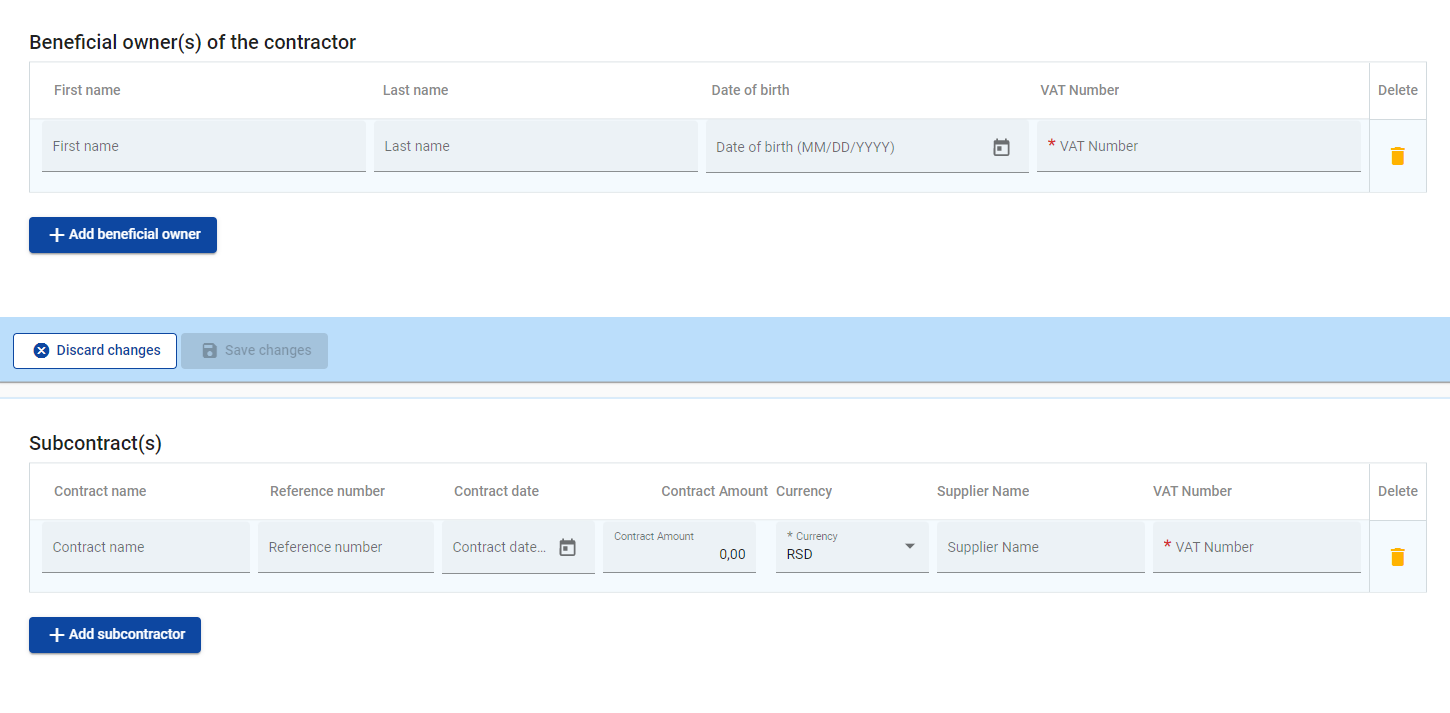Click Add beneficial owner button
The image size is (1450, 713).
tap(123, 235)
